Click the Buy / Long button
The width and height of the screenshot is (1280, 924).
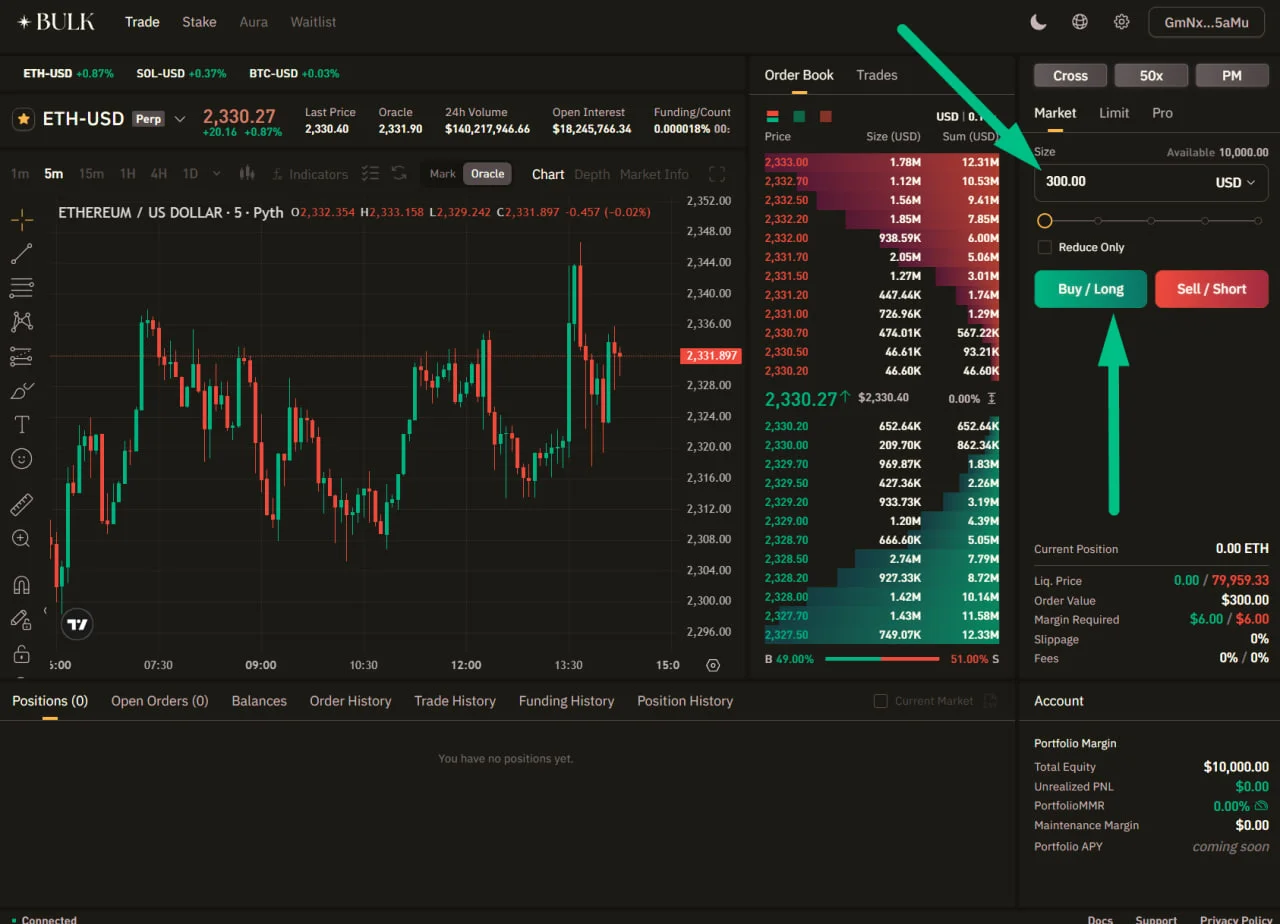click(1091, 289)
